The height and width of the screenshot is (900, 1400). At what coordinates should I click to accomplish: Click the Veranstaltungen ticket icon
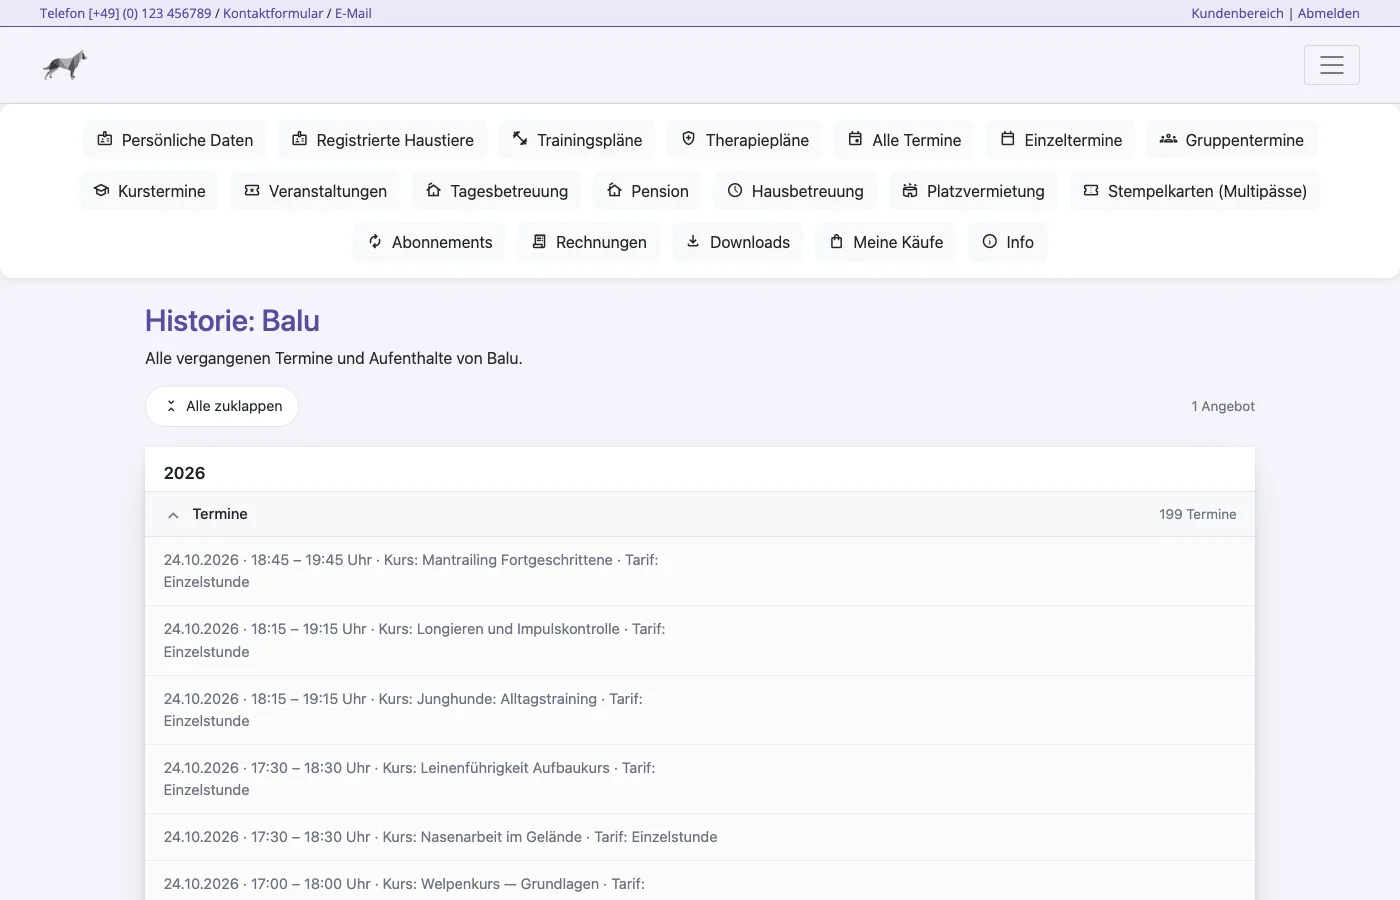point(252,190)
